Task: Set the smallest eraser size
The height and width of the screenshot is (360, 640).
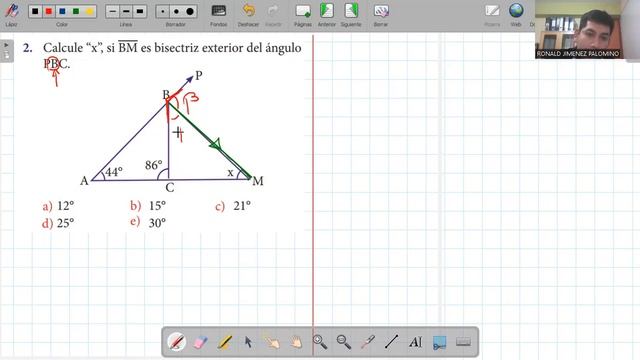Action: 163,11
